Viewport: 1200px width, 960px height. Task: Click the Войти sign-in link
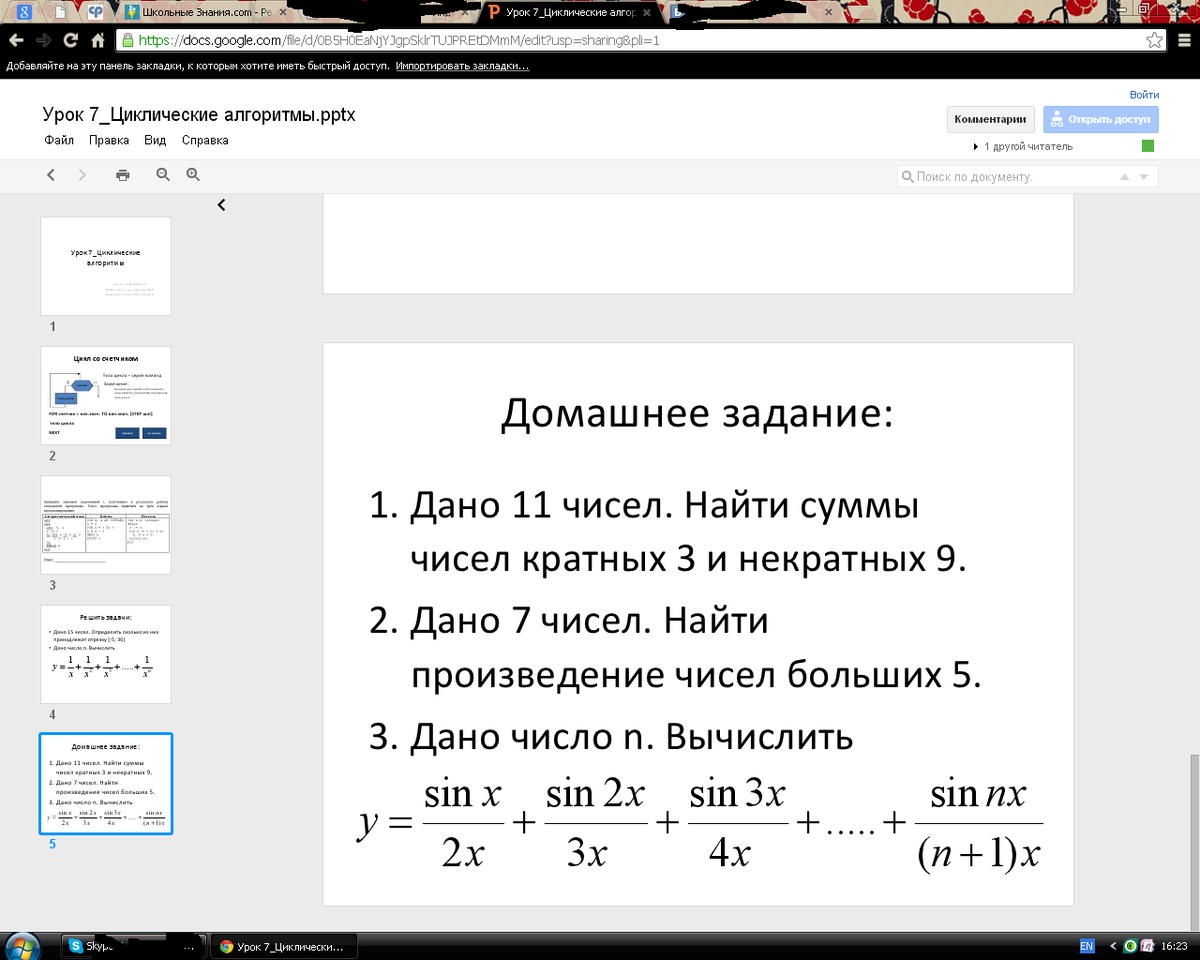click(x=1144, y=95)
